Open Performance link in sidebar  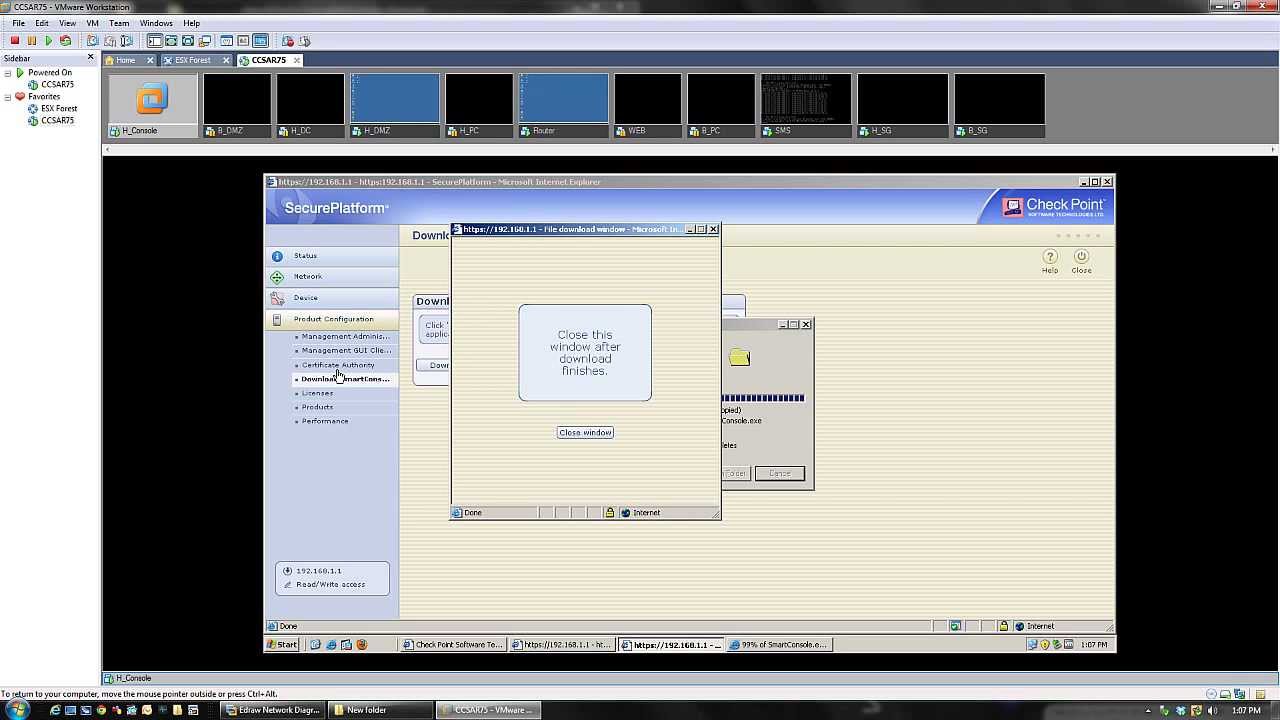point(325,421)
